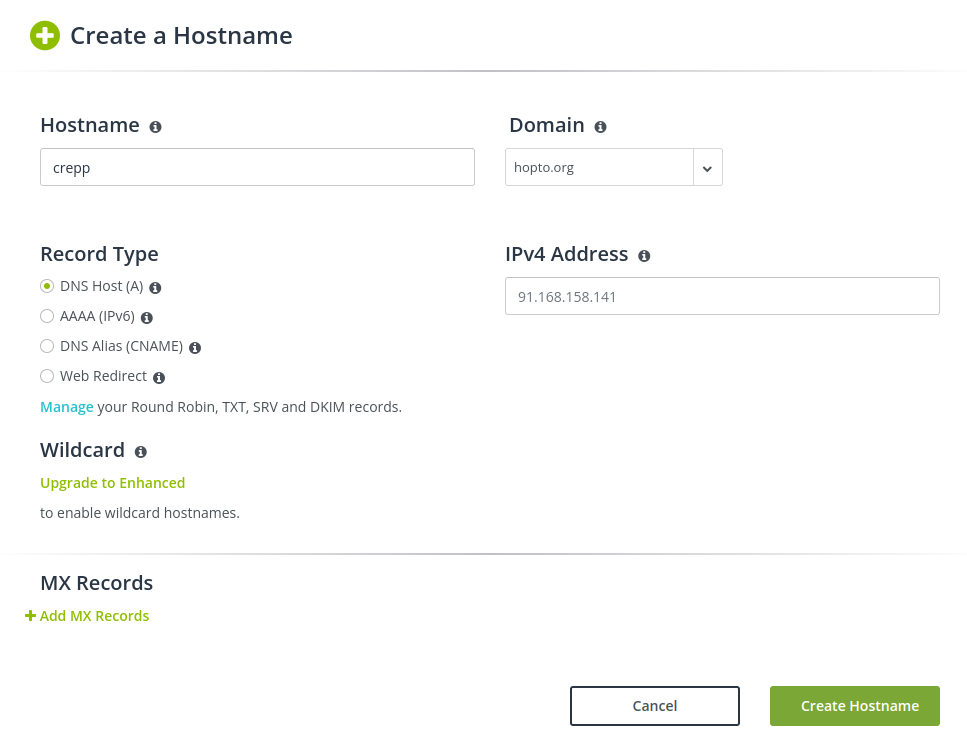967x737 pixels.
Task: Open the Hostname info tooltip icon
Action: (155, 127)
